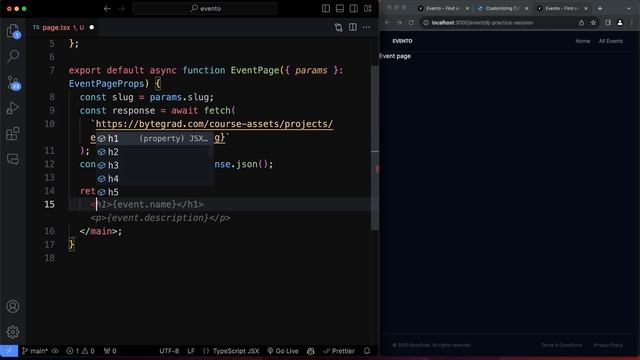Select h3 in the autocomplete list
Viewport: 640px width, 360px height.
(x=155, y=165)
